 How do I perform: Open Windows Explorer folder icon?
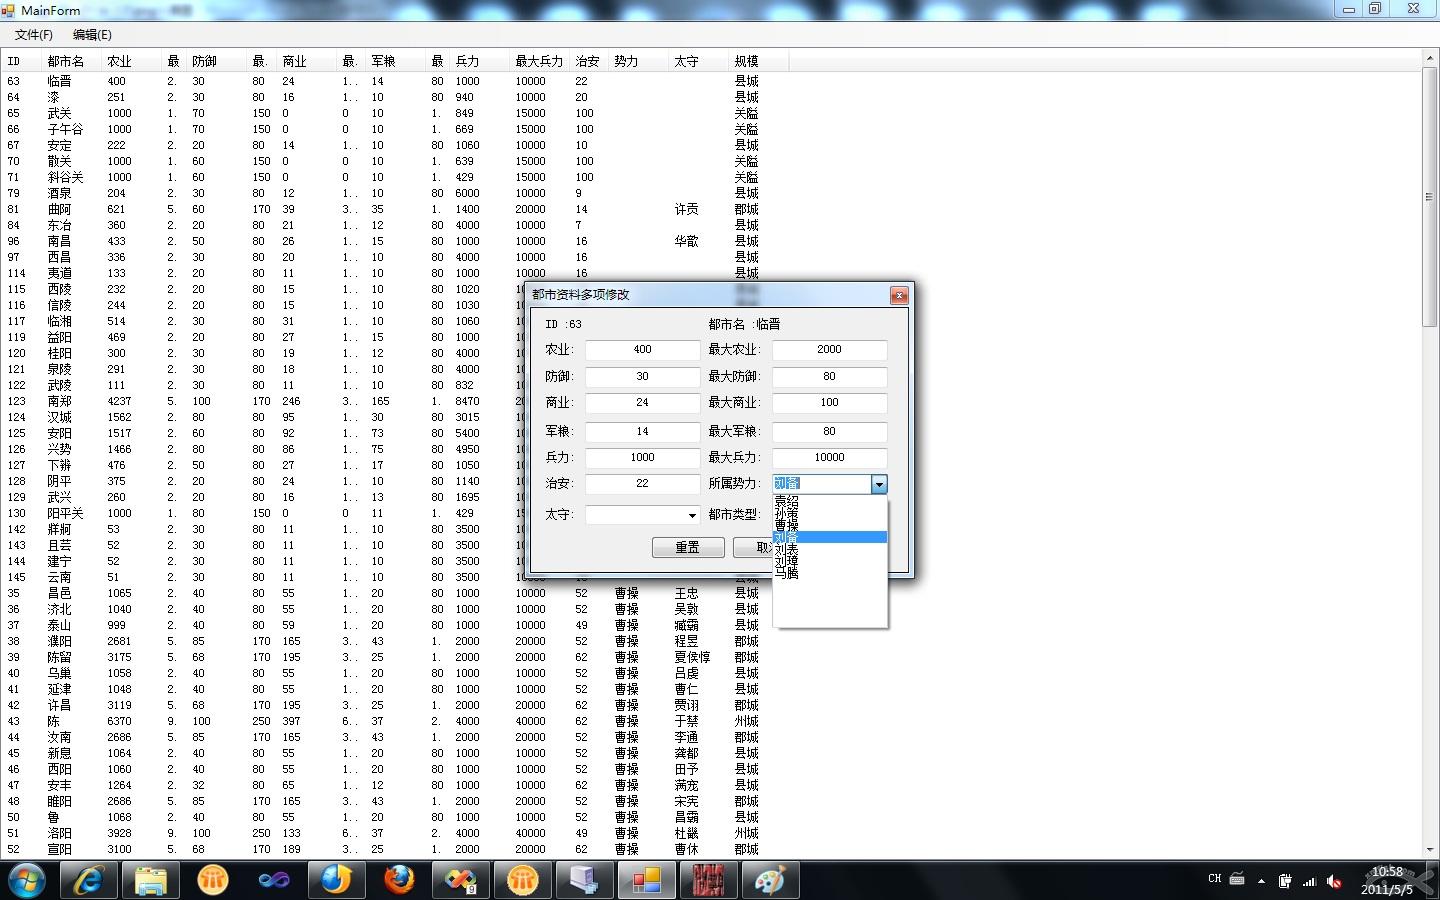151,880
